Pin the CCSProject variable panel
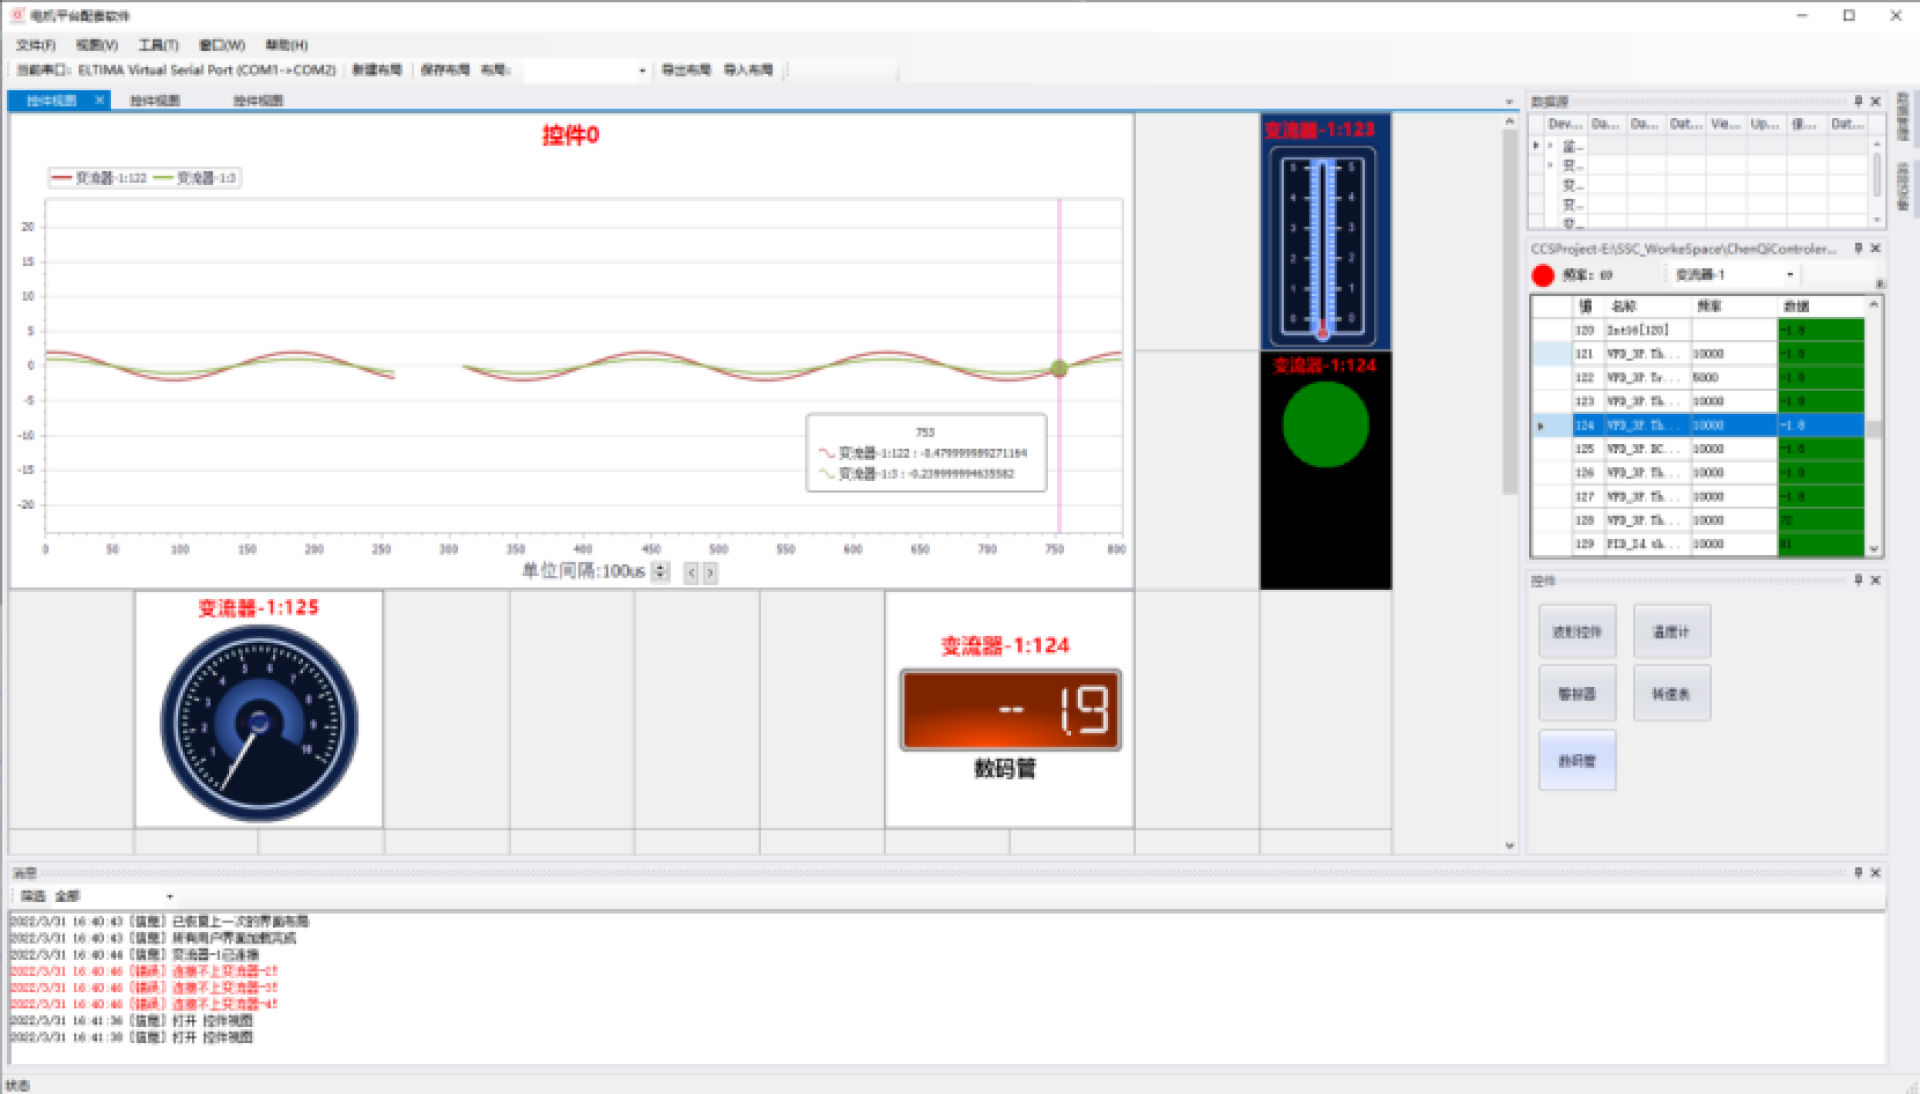 coord(1858,248)
